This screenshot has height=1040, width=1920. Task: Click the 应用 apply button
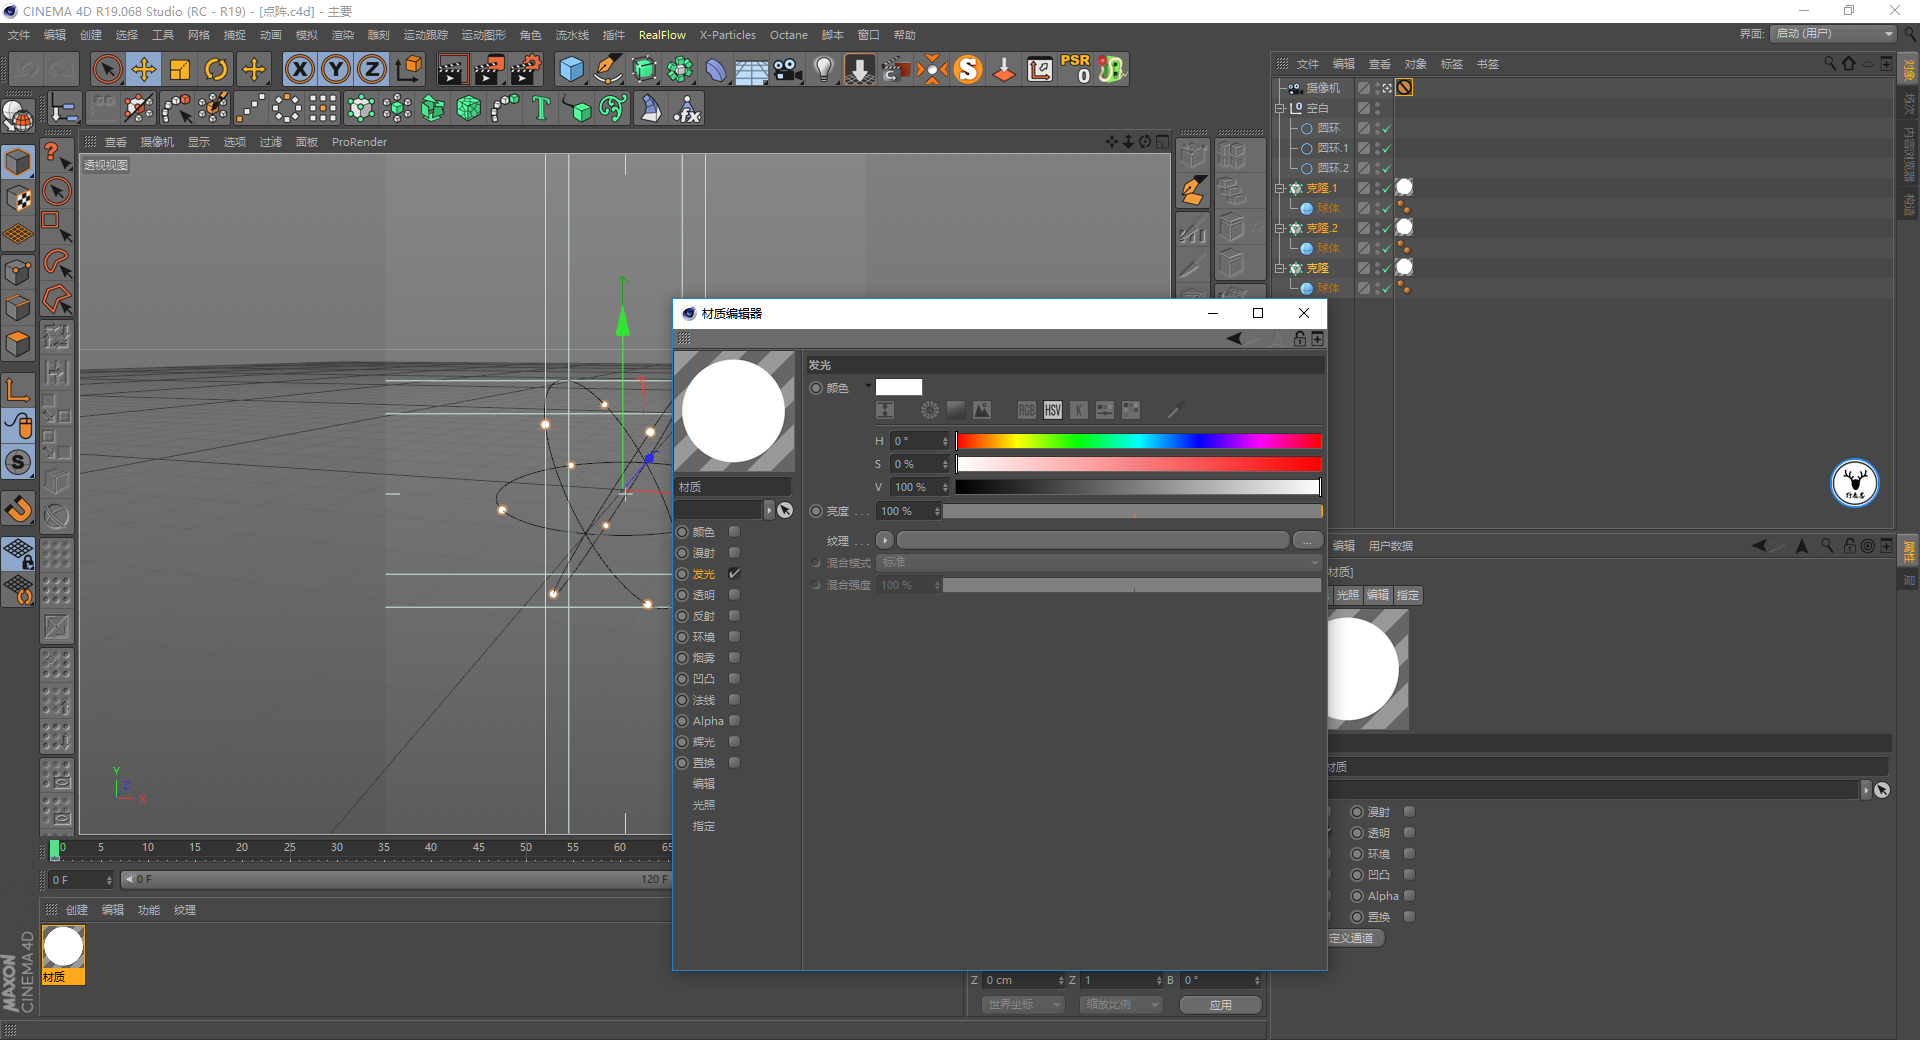[x=1221, y=1005]
